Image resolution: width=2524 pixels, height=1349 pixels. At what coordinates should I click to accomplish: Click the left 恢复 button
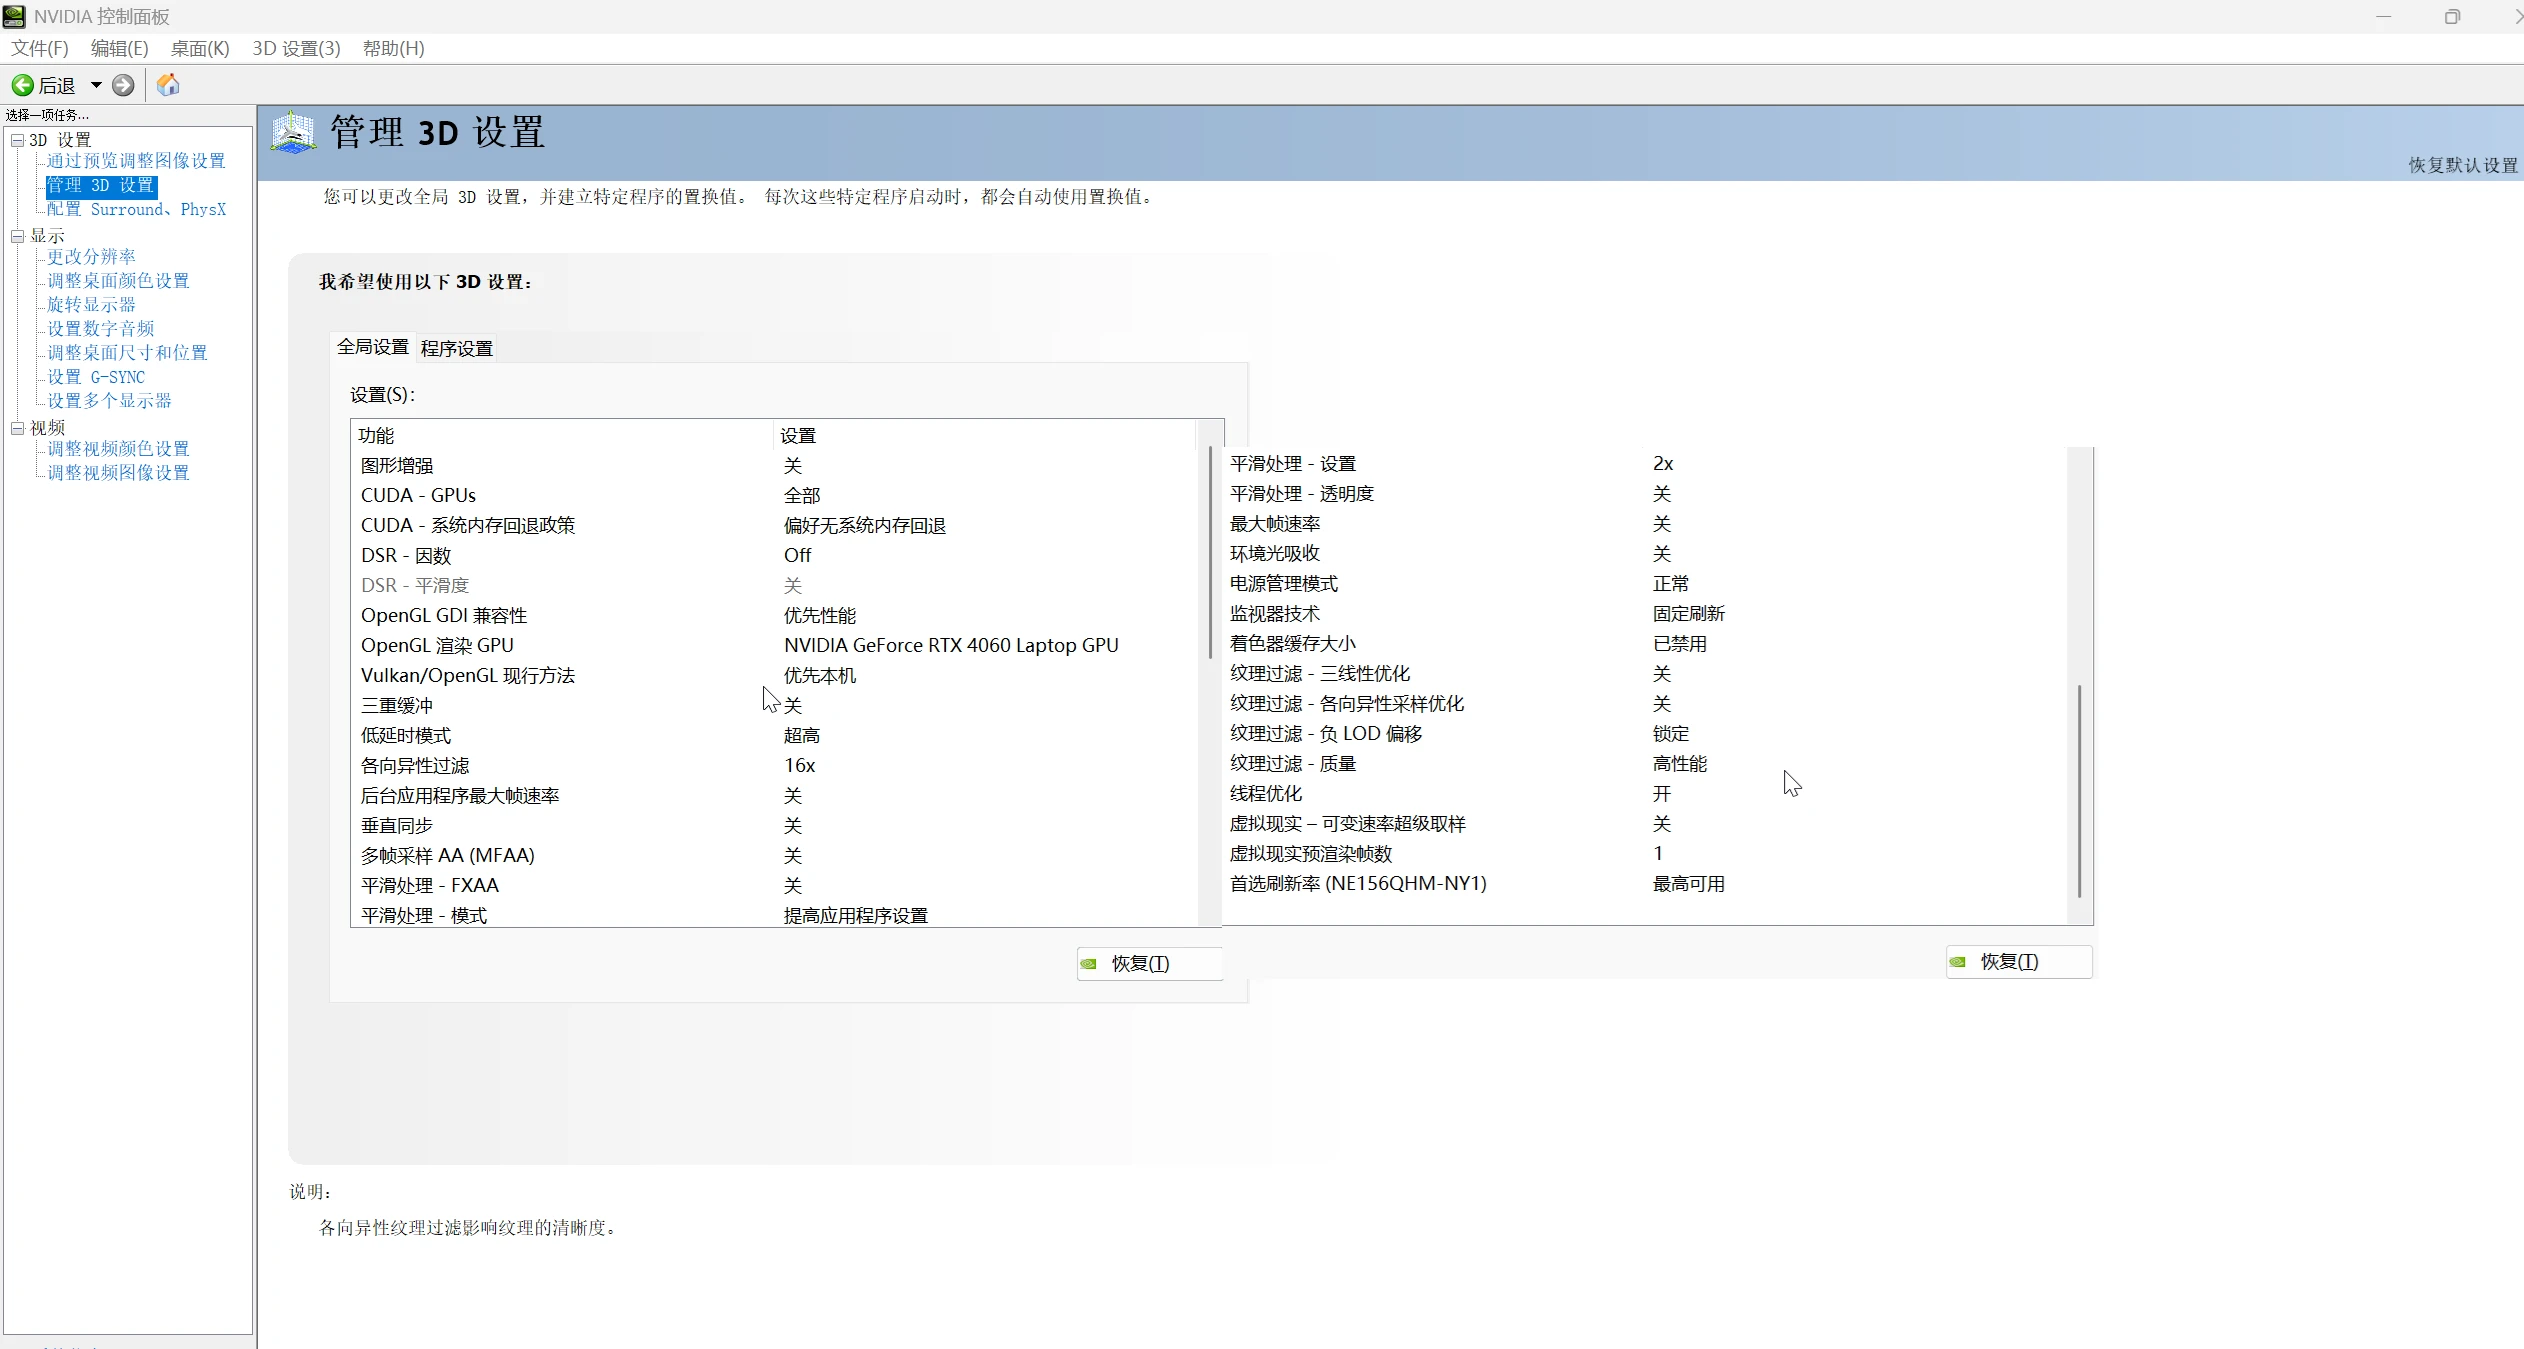click(1148, 963)
